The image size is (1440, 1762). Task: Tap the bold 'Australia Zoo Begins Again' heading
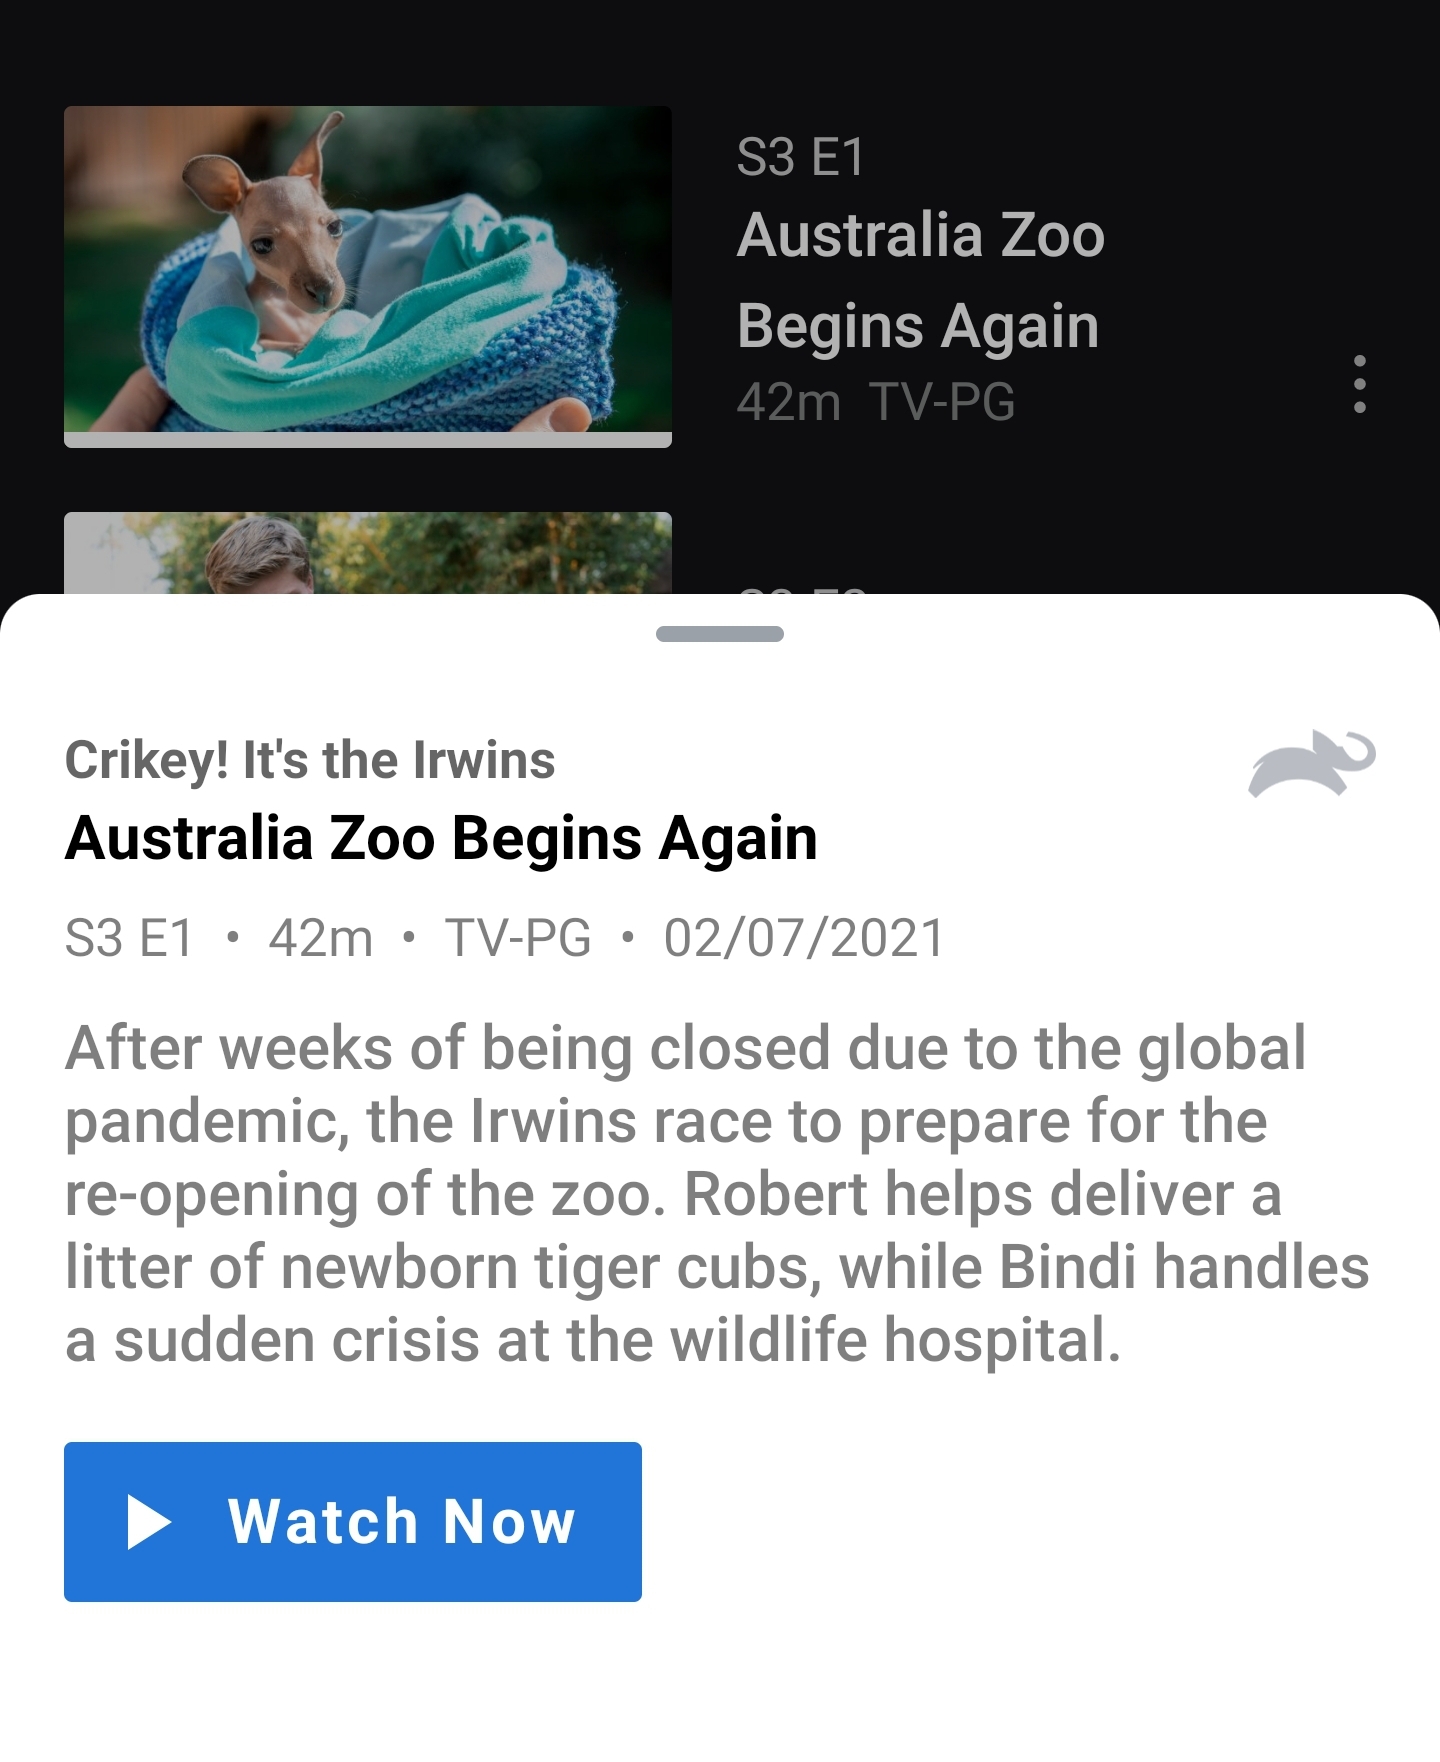pos(441,838)
